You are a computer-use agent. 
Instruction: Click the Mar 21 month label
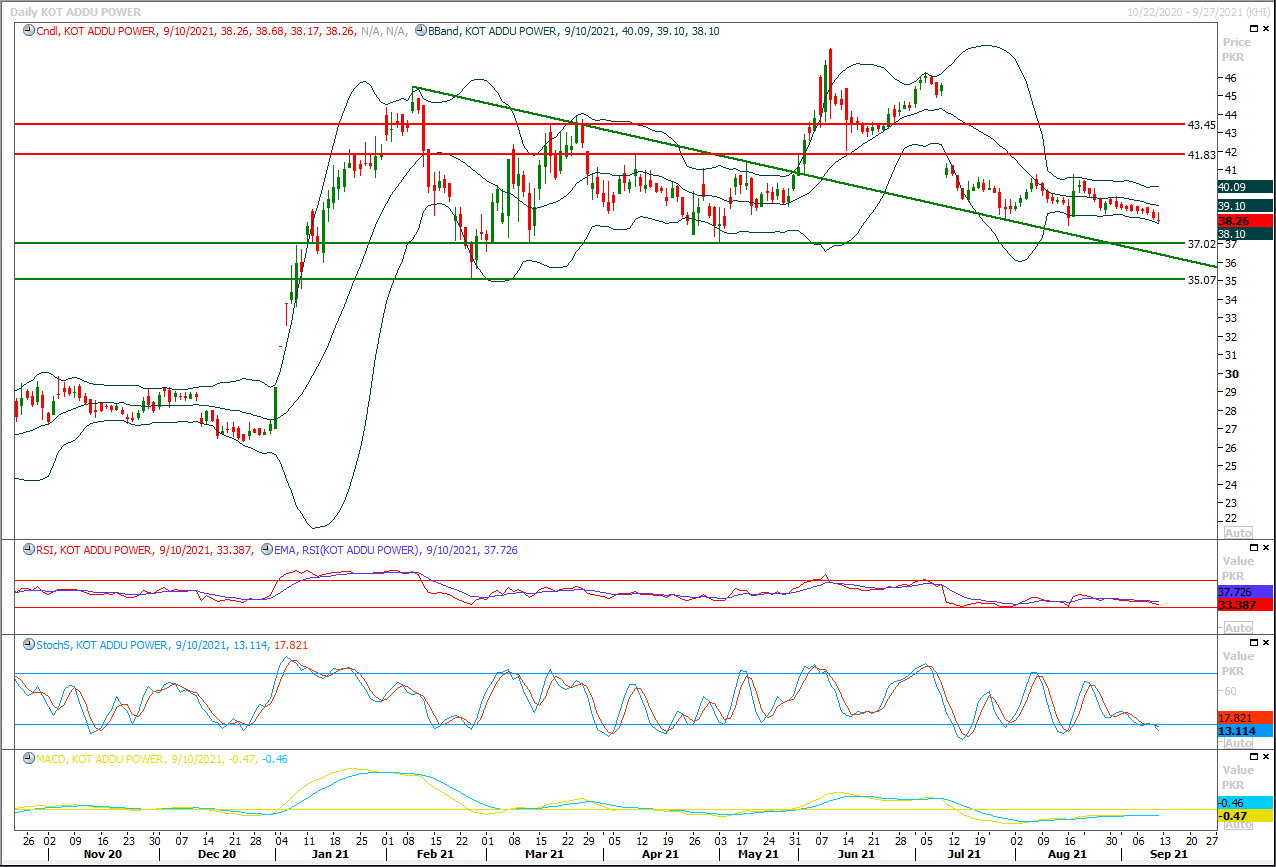point(543,855)
